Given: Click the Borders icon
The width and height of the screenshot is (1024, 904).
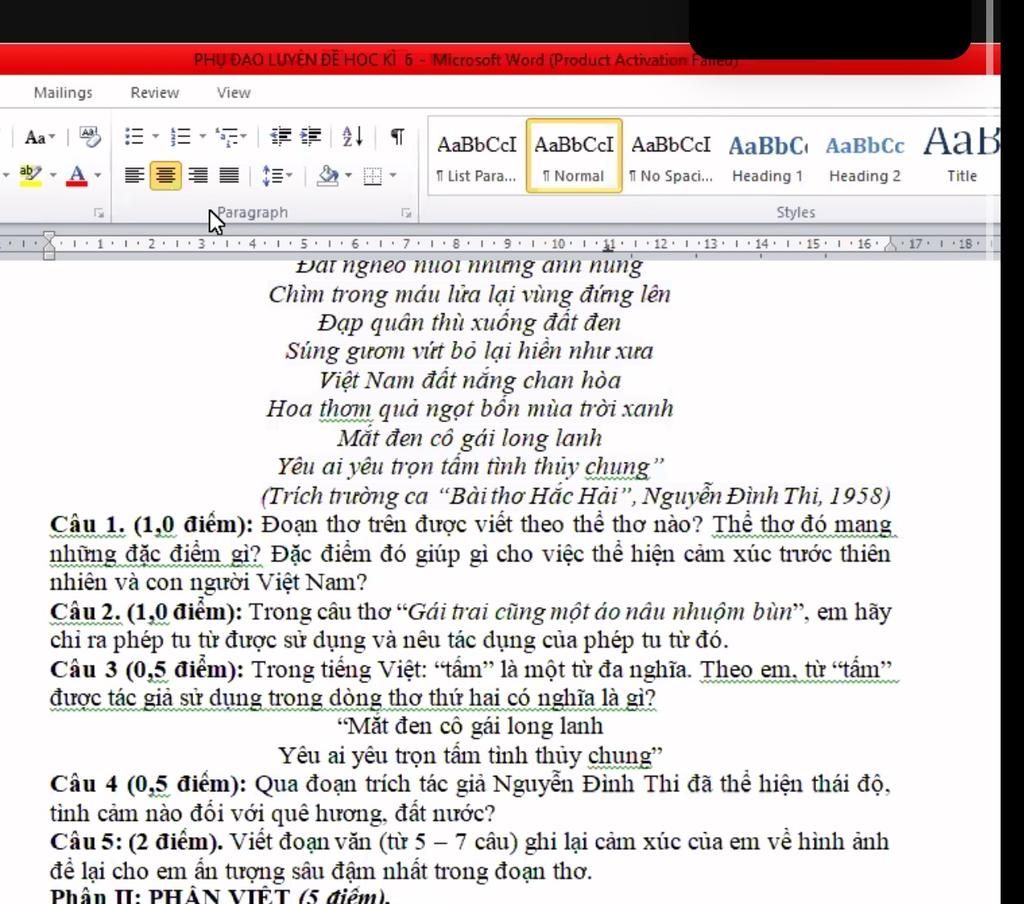Looking at the screenshot, I should (x=373, y=176).
